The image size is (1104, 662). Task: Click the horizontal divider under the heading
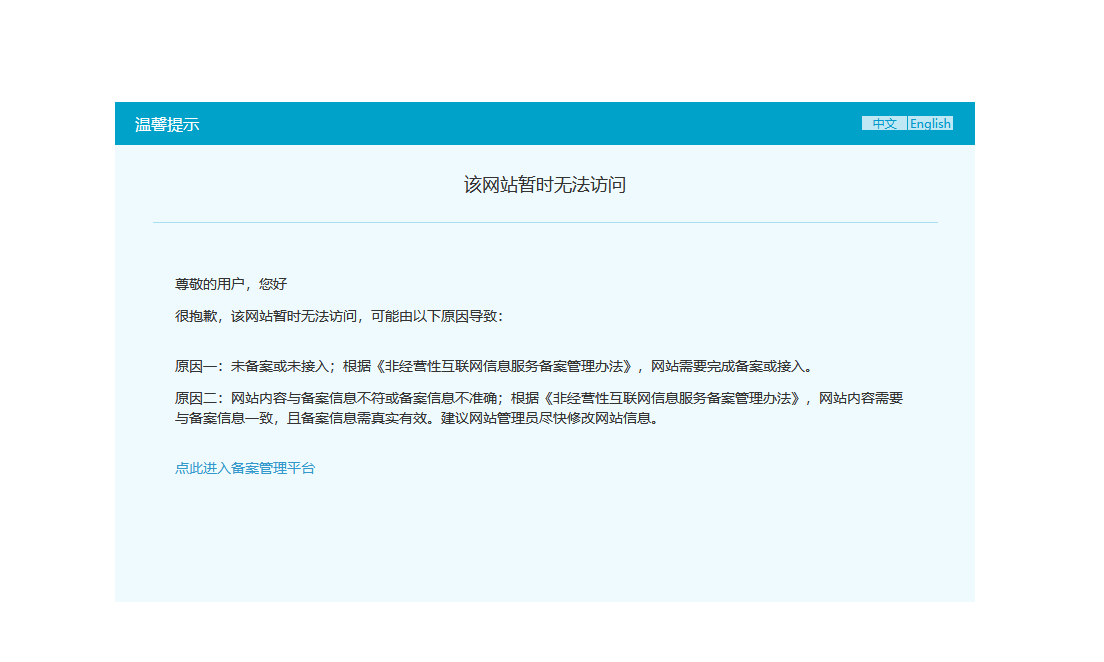click(x=545, y=223)
